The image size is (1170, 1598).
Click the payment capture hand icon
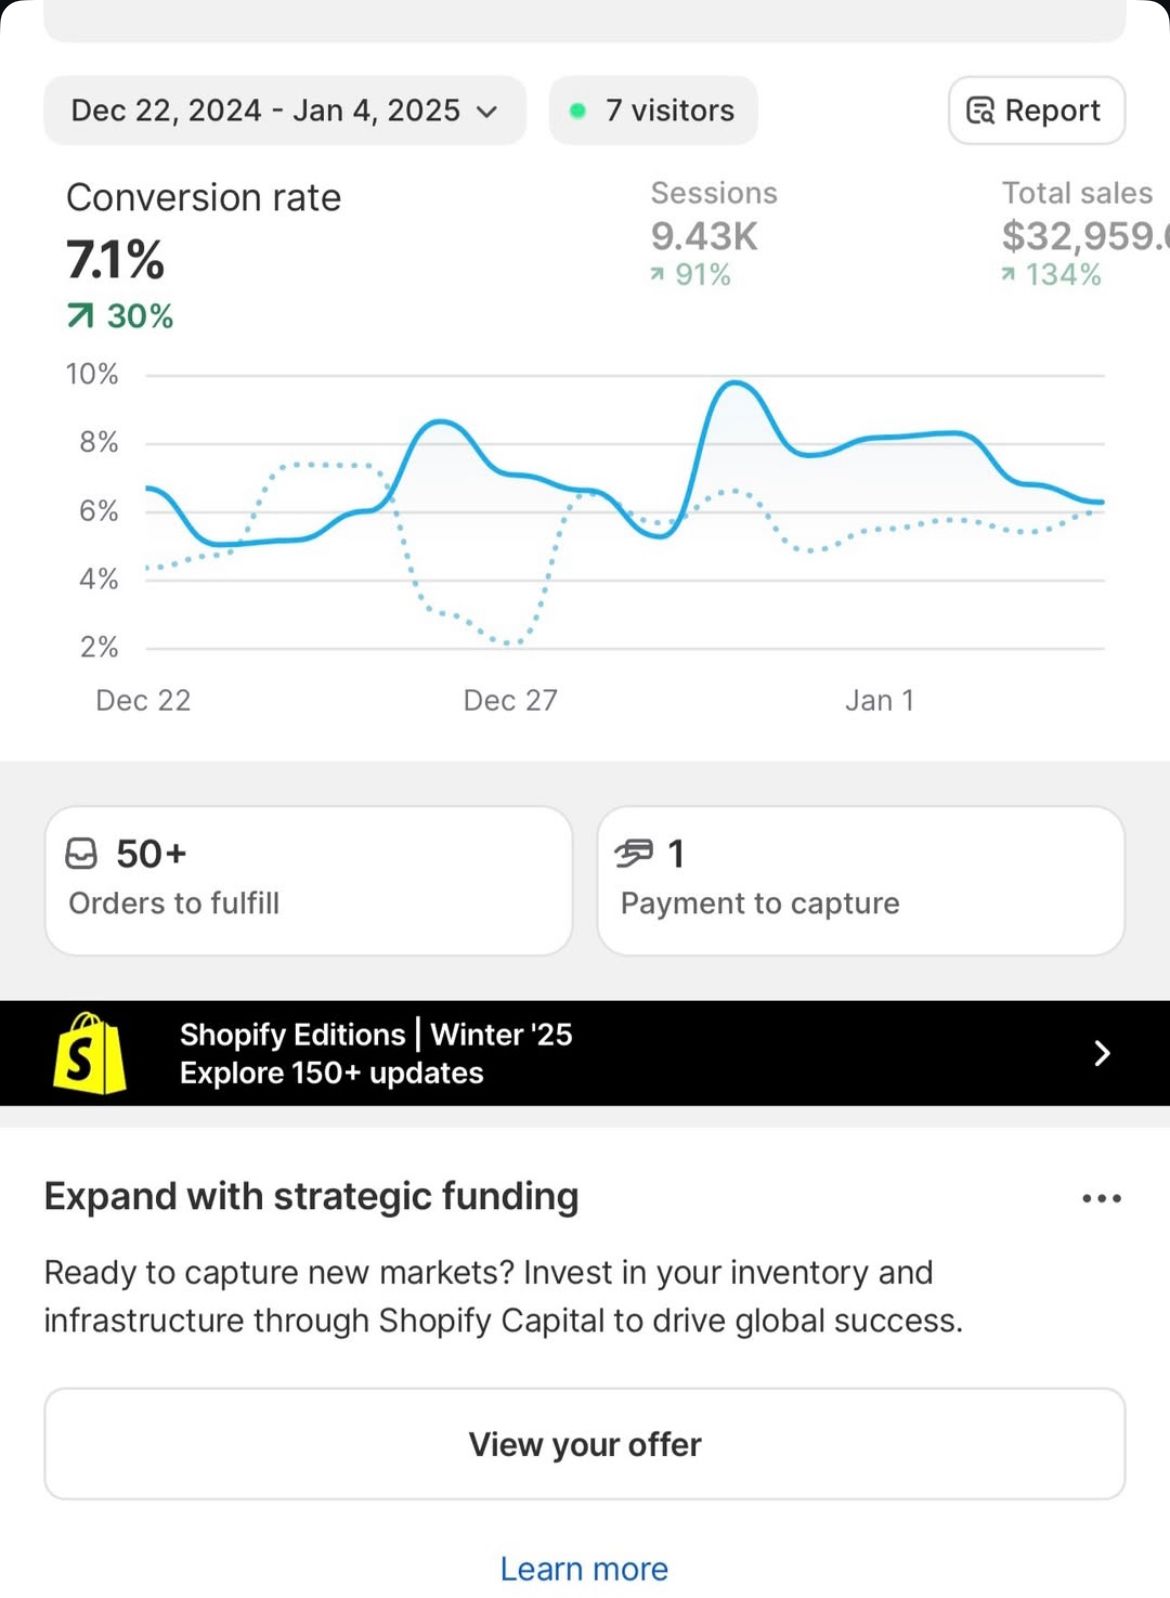tap(633, 853)
